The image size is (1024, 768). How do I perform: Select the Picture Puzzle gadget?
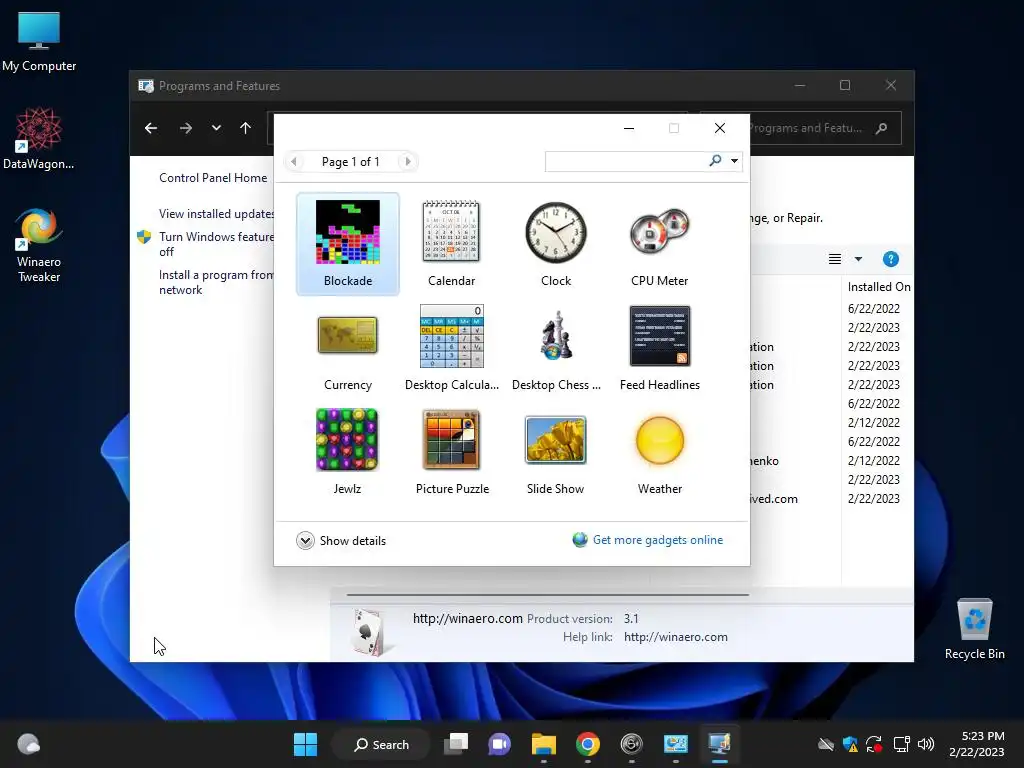point(451,451)
